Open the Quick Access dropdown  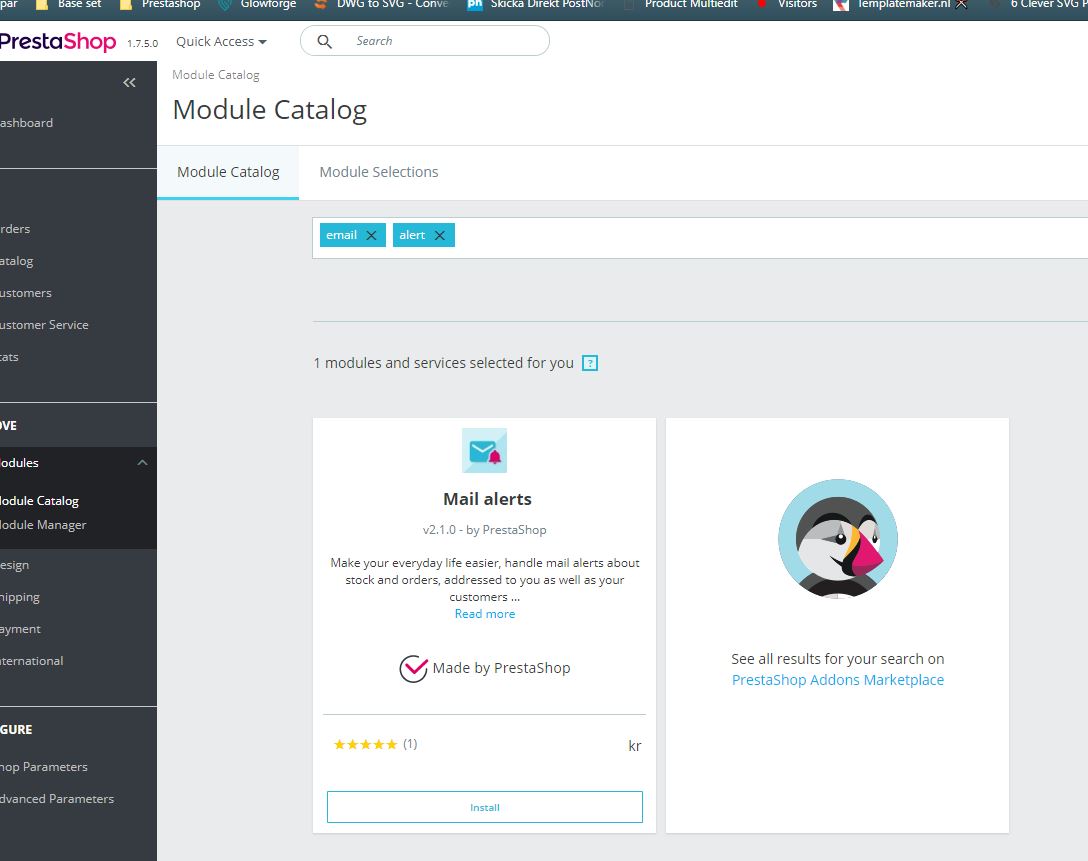[221, 42]
